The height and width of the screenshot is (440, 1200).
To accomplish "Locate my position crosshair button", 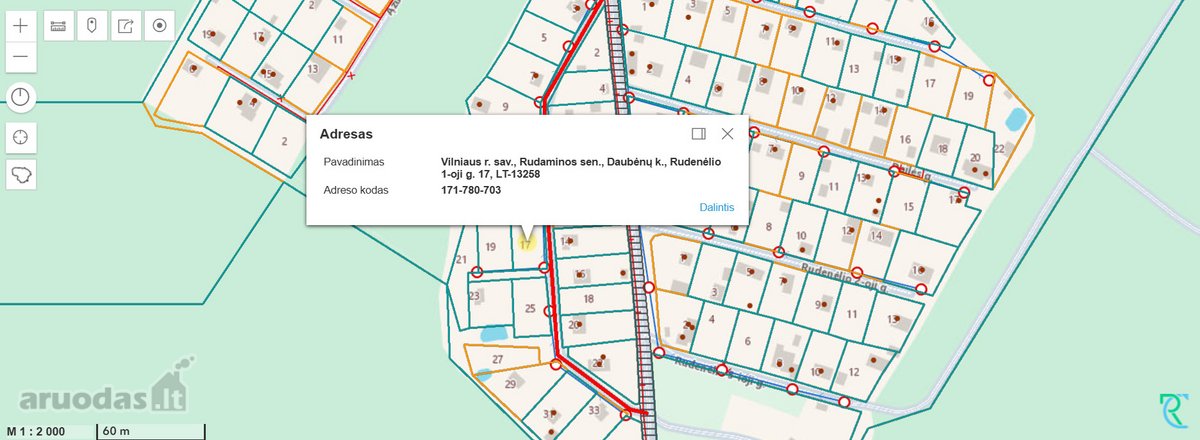I will (x=22, y=137).
